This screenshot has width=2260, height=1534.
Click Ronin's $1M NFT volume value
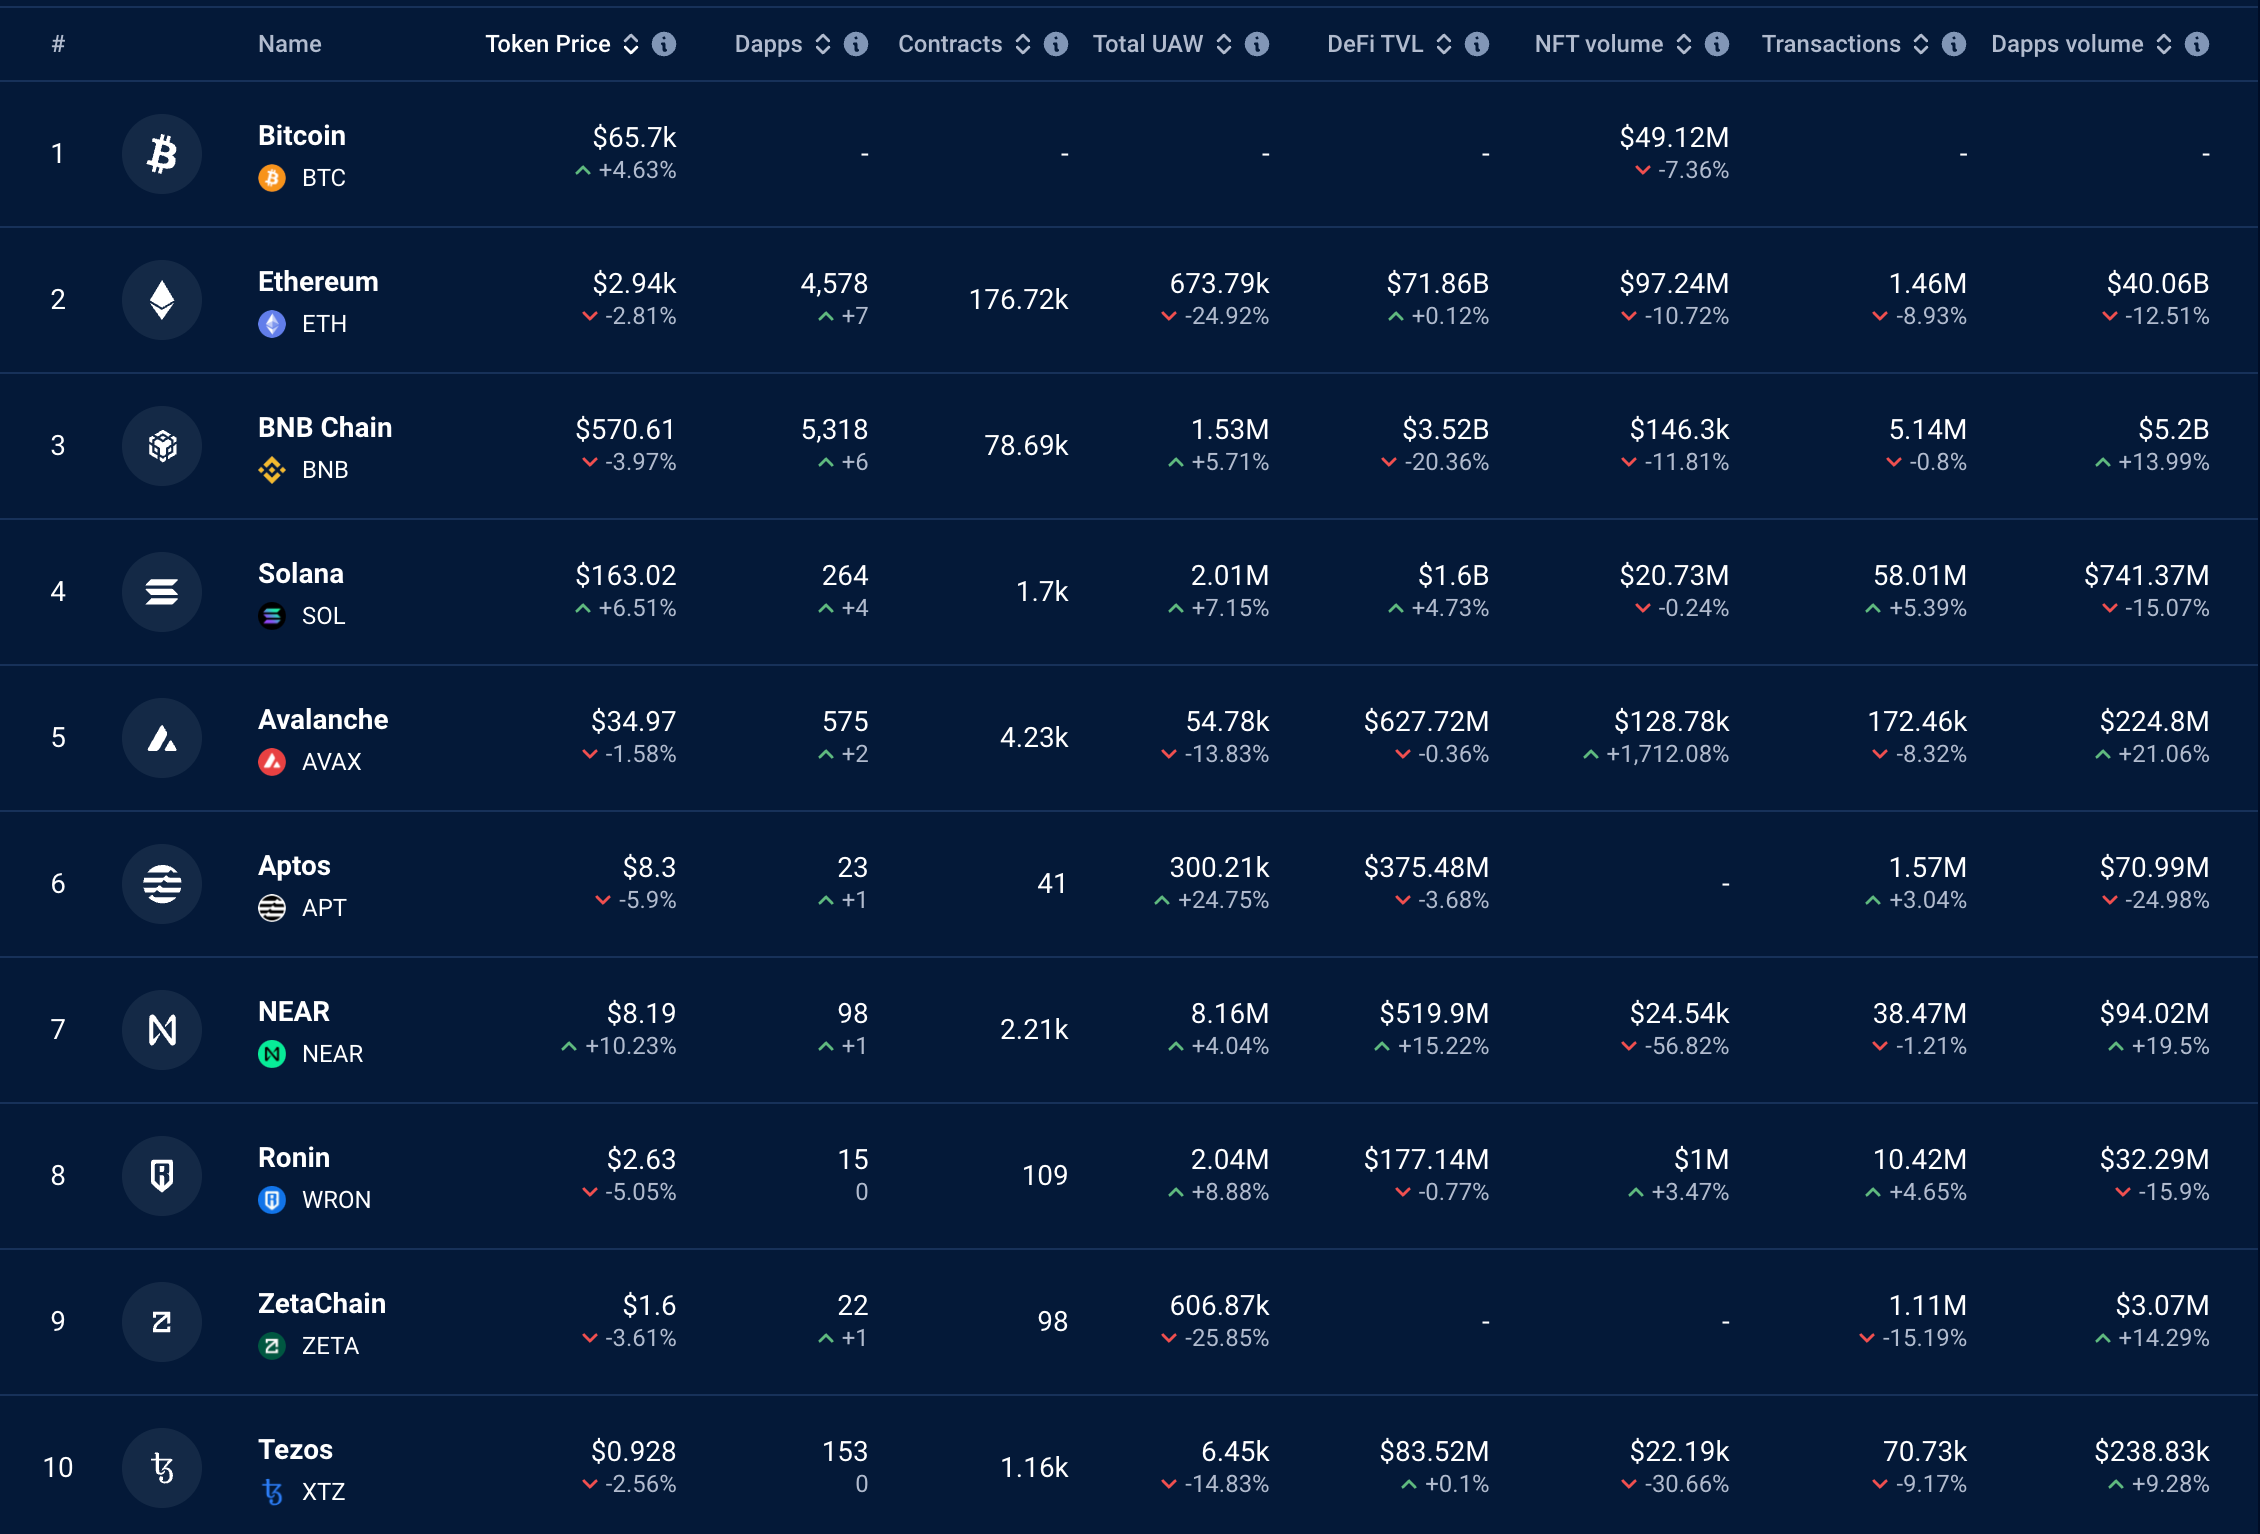[1701, 1159]
